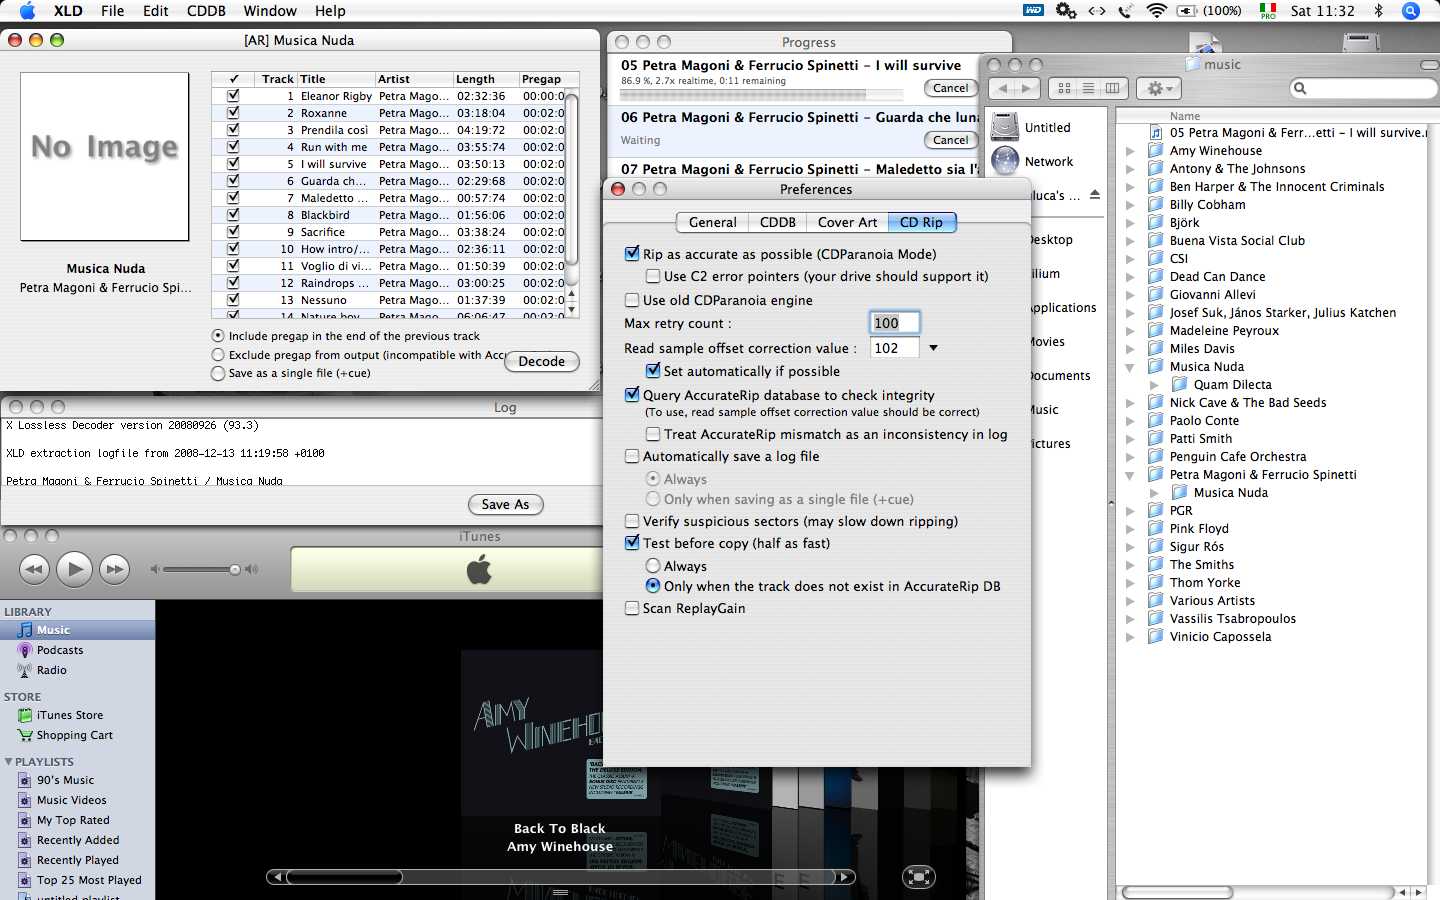The height and width of the screenshot is (900, 1440).
Task: Select Save as a single file (+cue)
Action: click(x=218, y=373)
